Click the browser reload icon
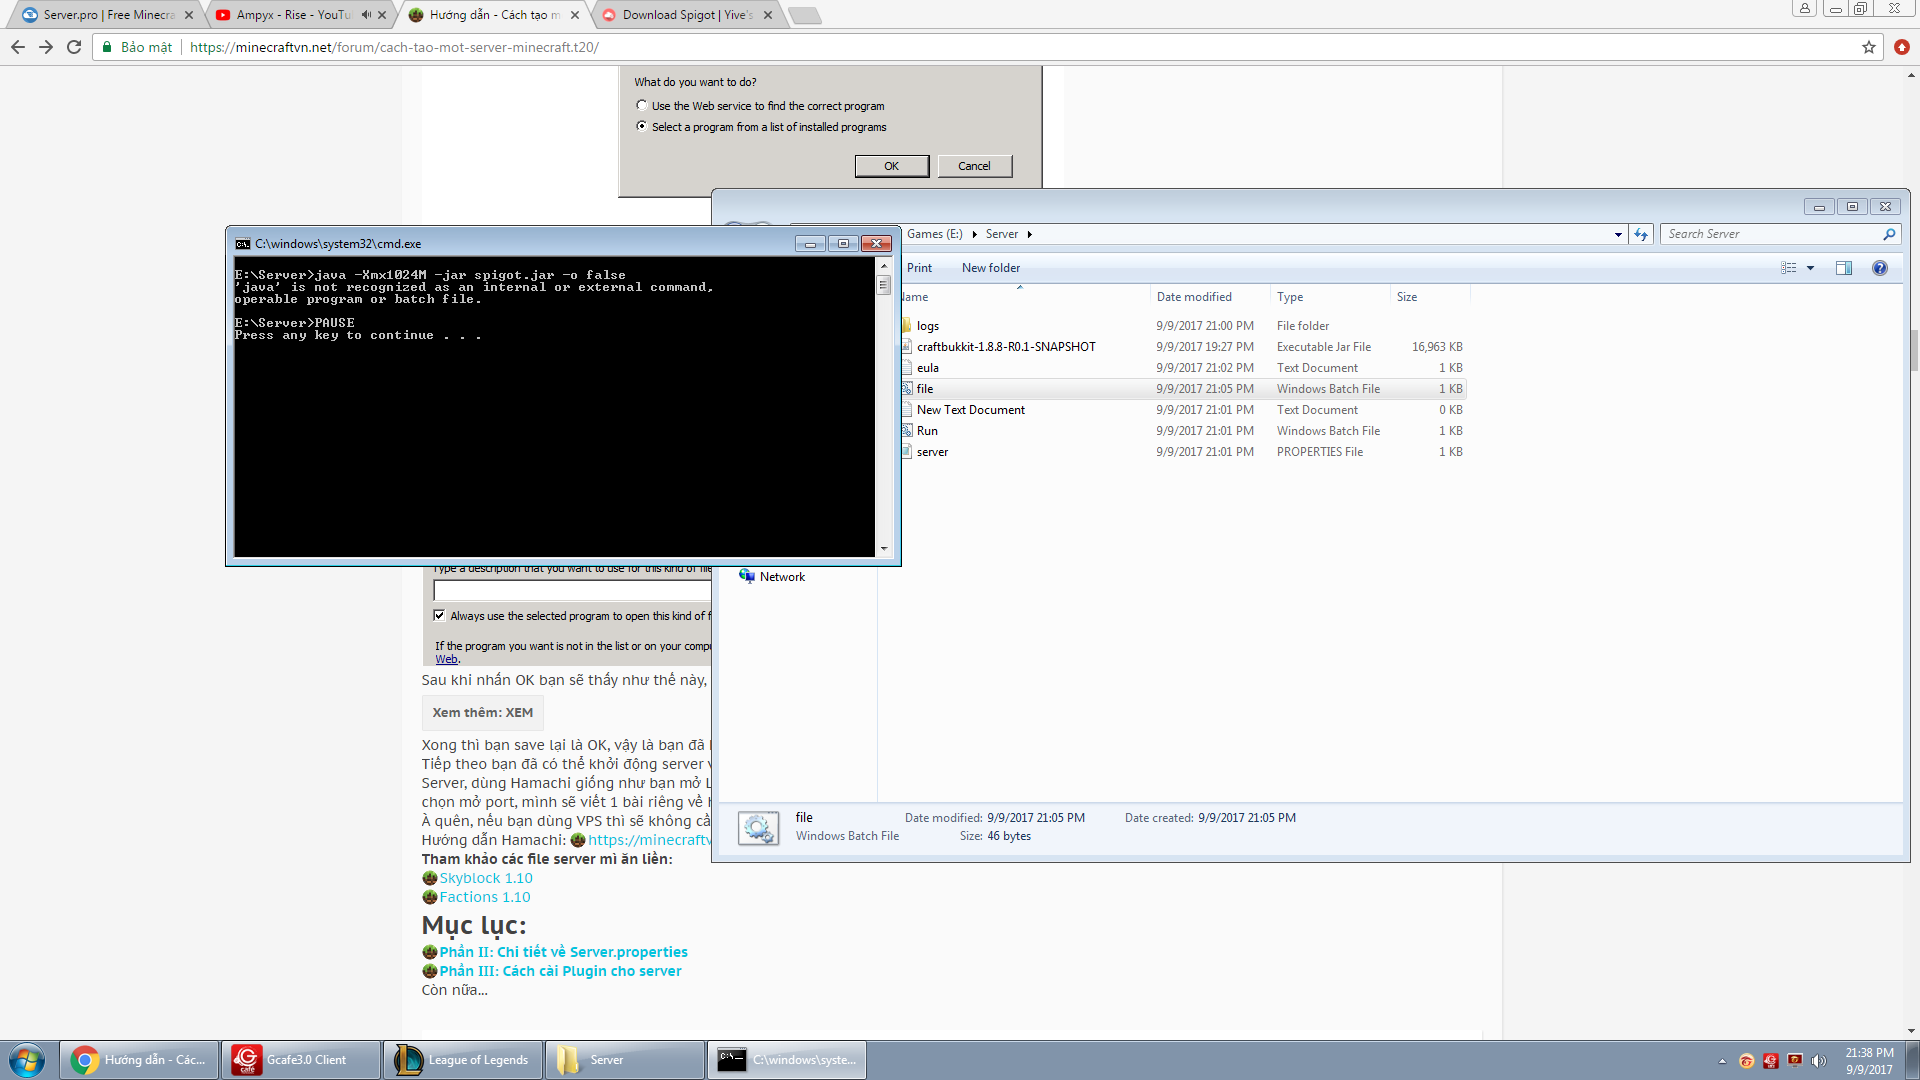This screenshot has width=1920, height=1080. click(x=74, y=47)
